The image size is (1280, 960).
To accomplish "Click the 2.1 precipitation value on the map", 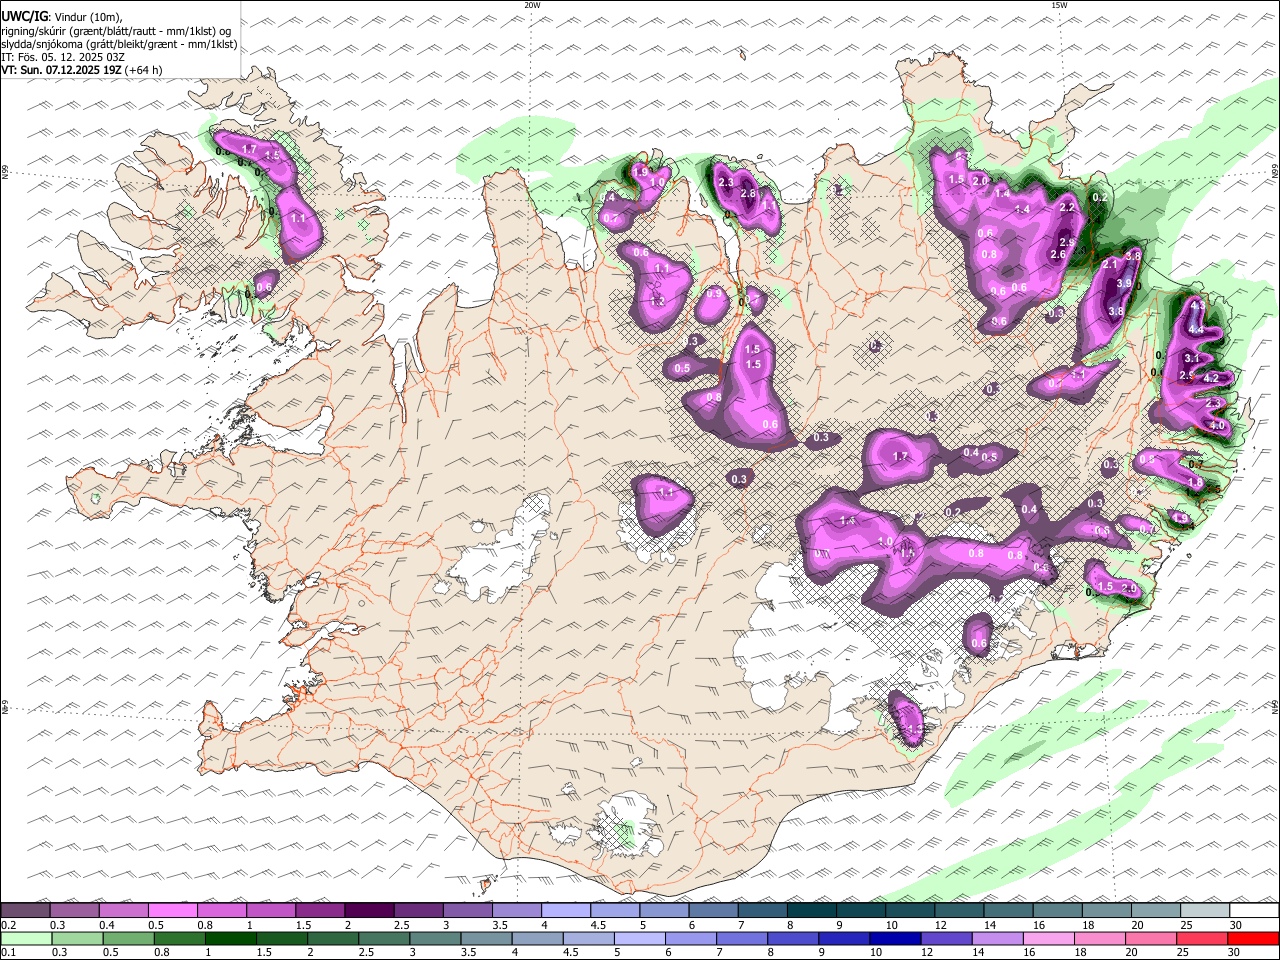I will pos(1109,264).
